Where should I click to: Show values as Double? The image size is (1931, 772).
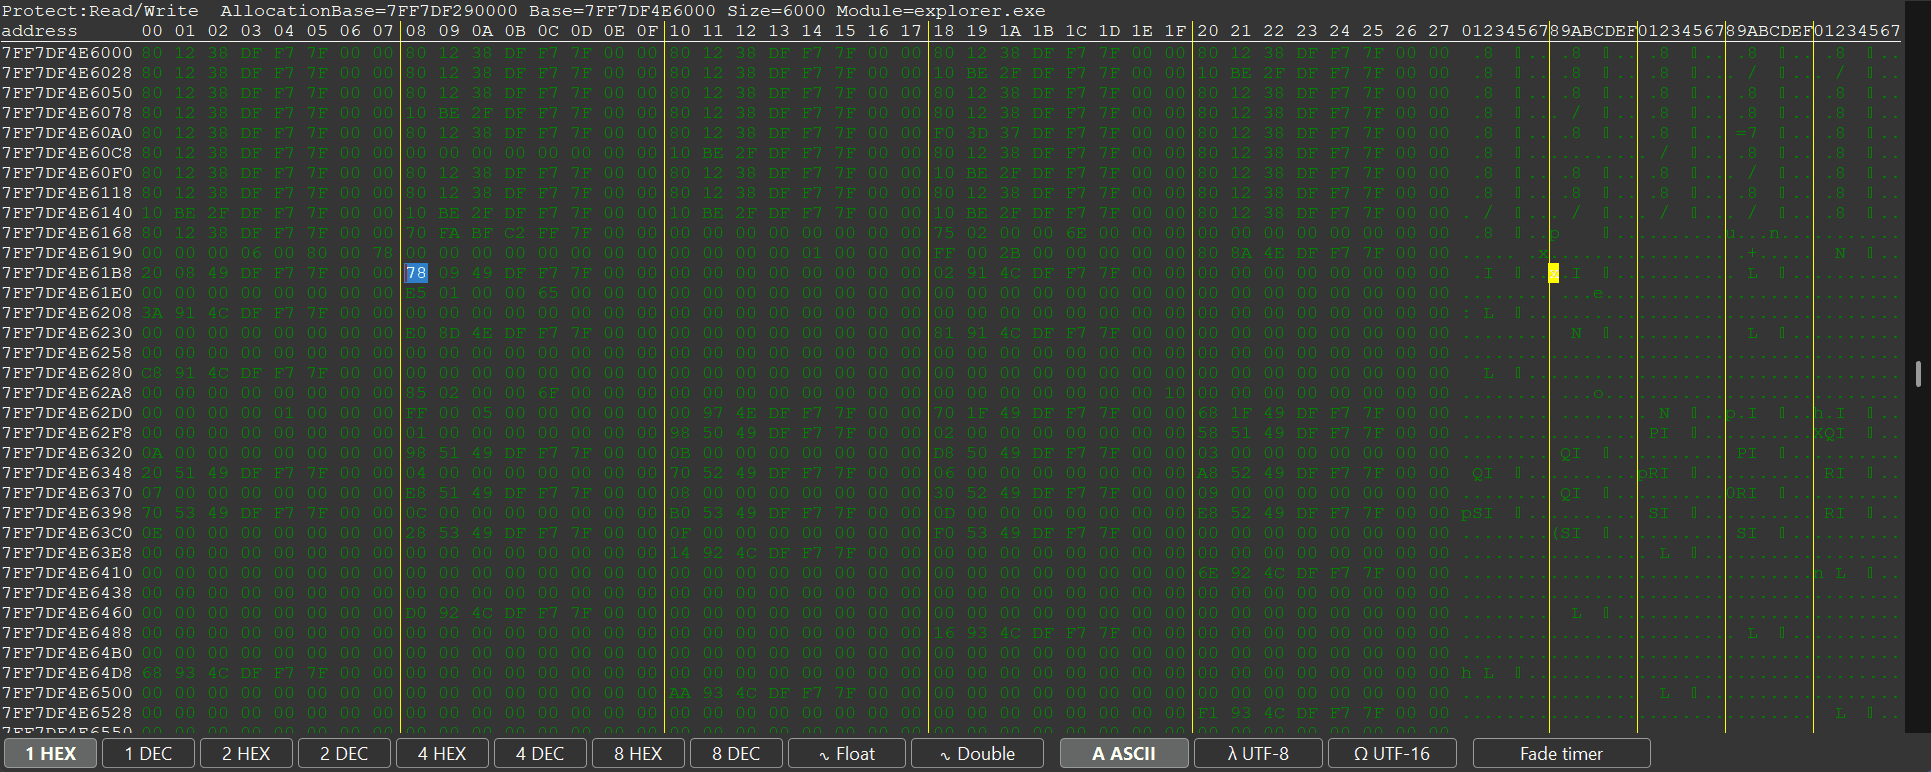[977, 753]
